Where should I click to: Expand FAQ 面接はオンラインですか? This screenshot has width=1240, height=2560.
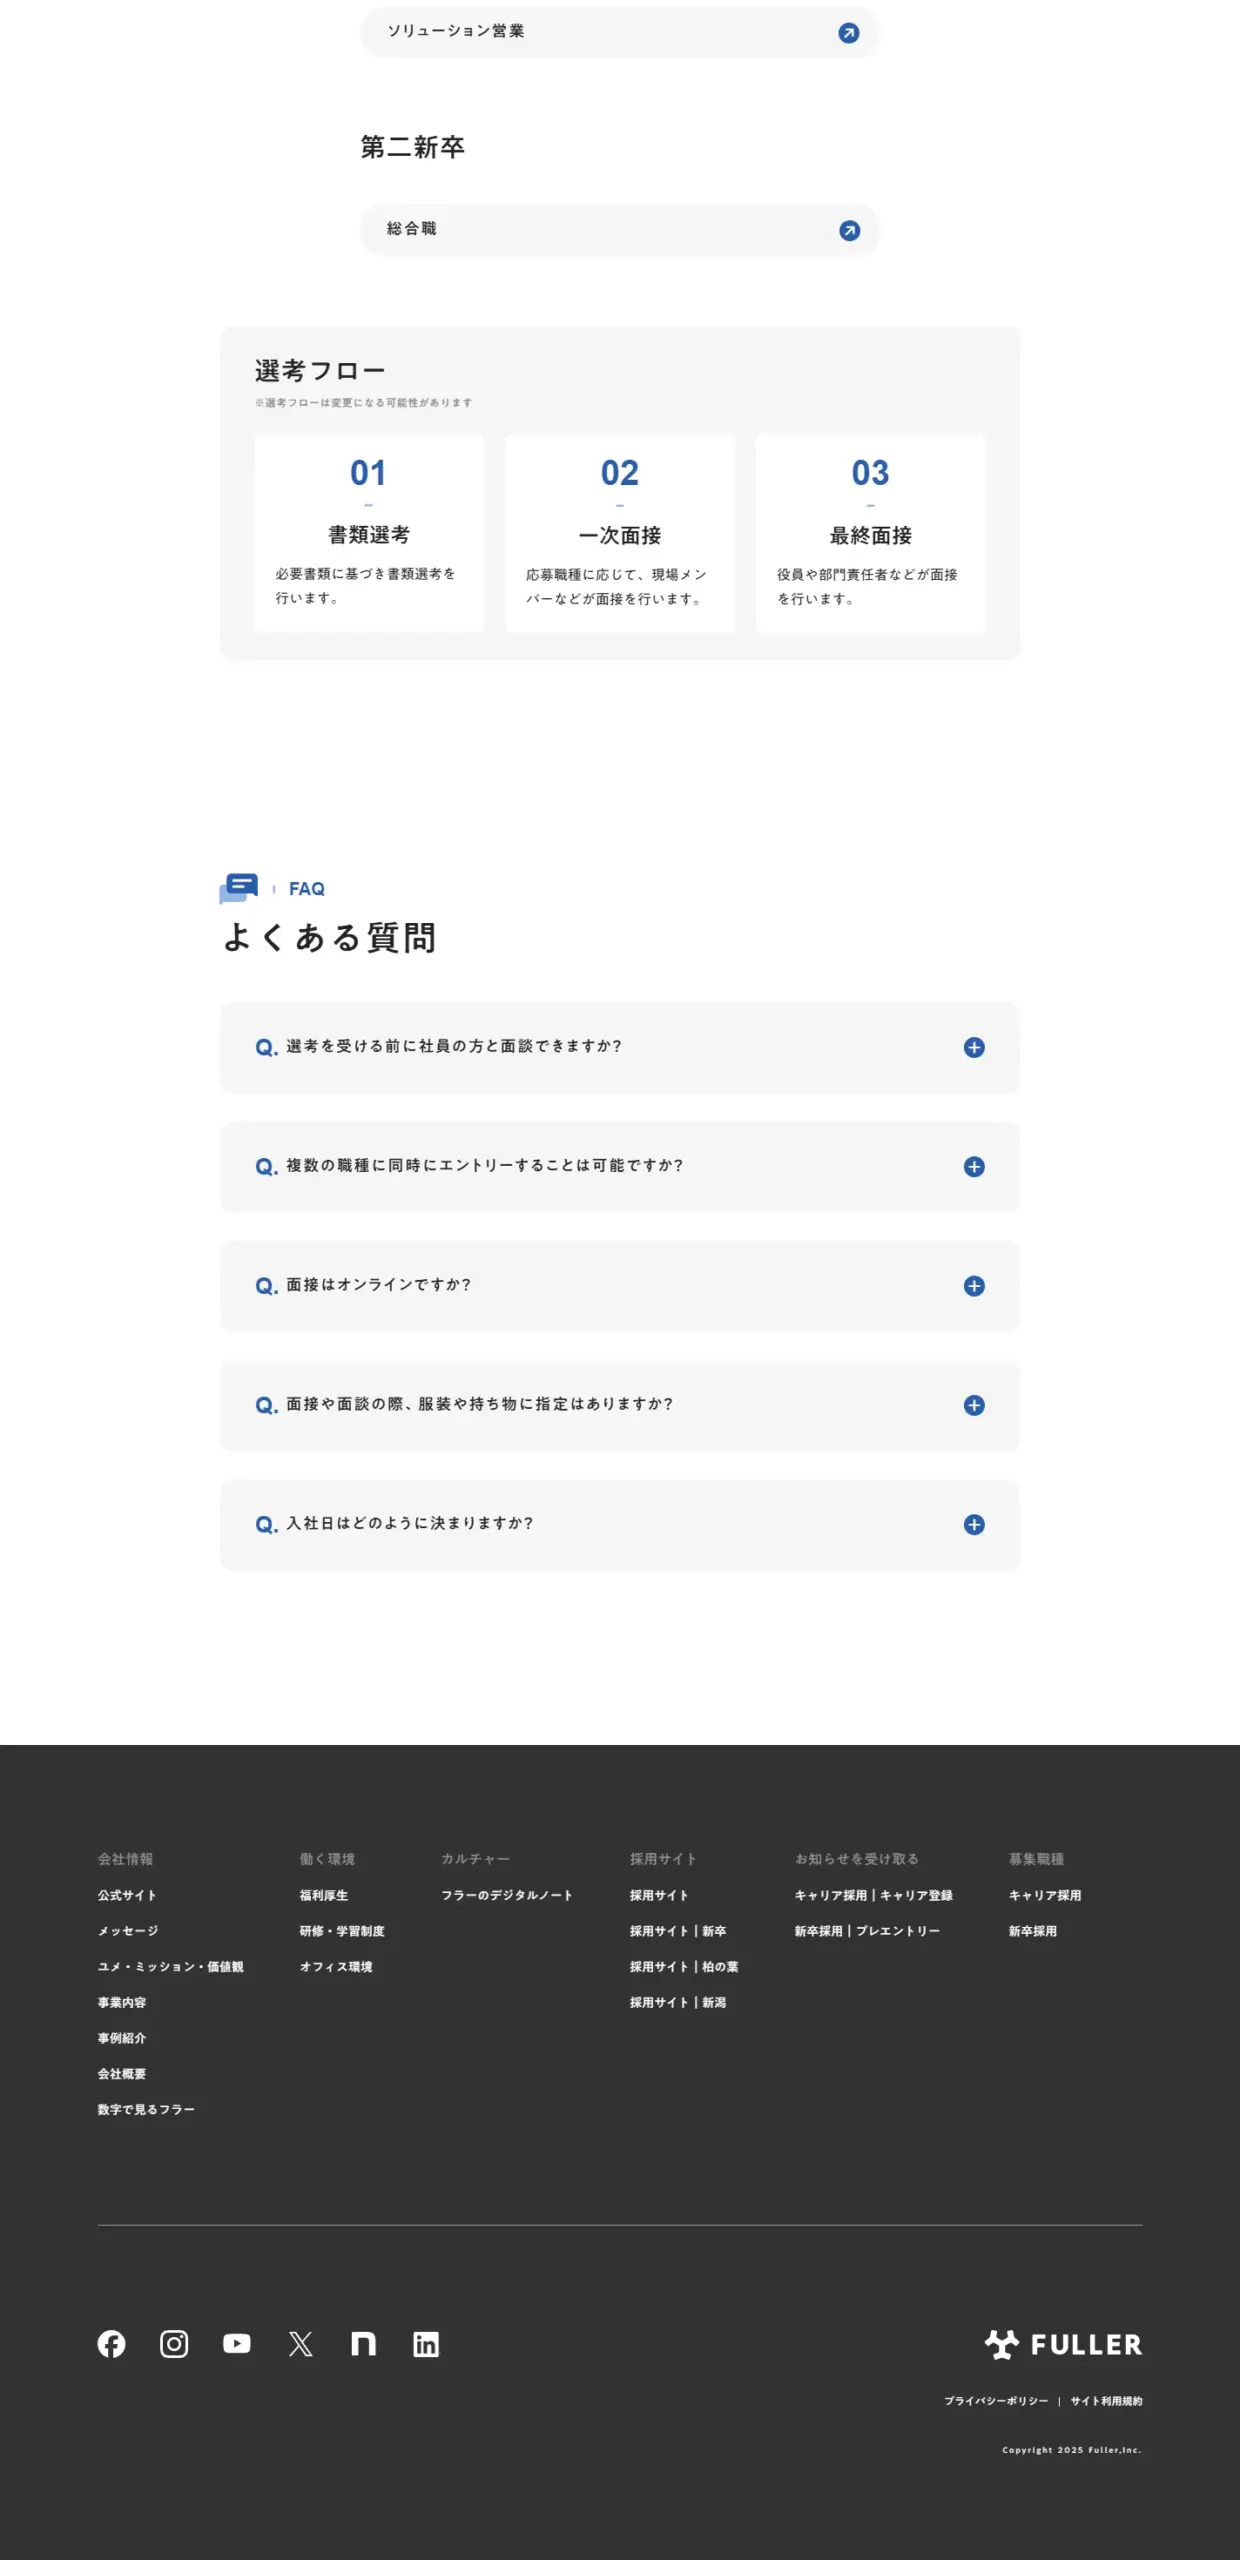974,1286
